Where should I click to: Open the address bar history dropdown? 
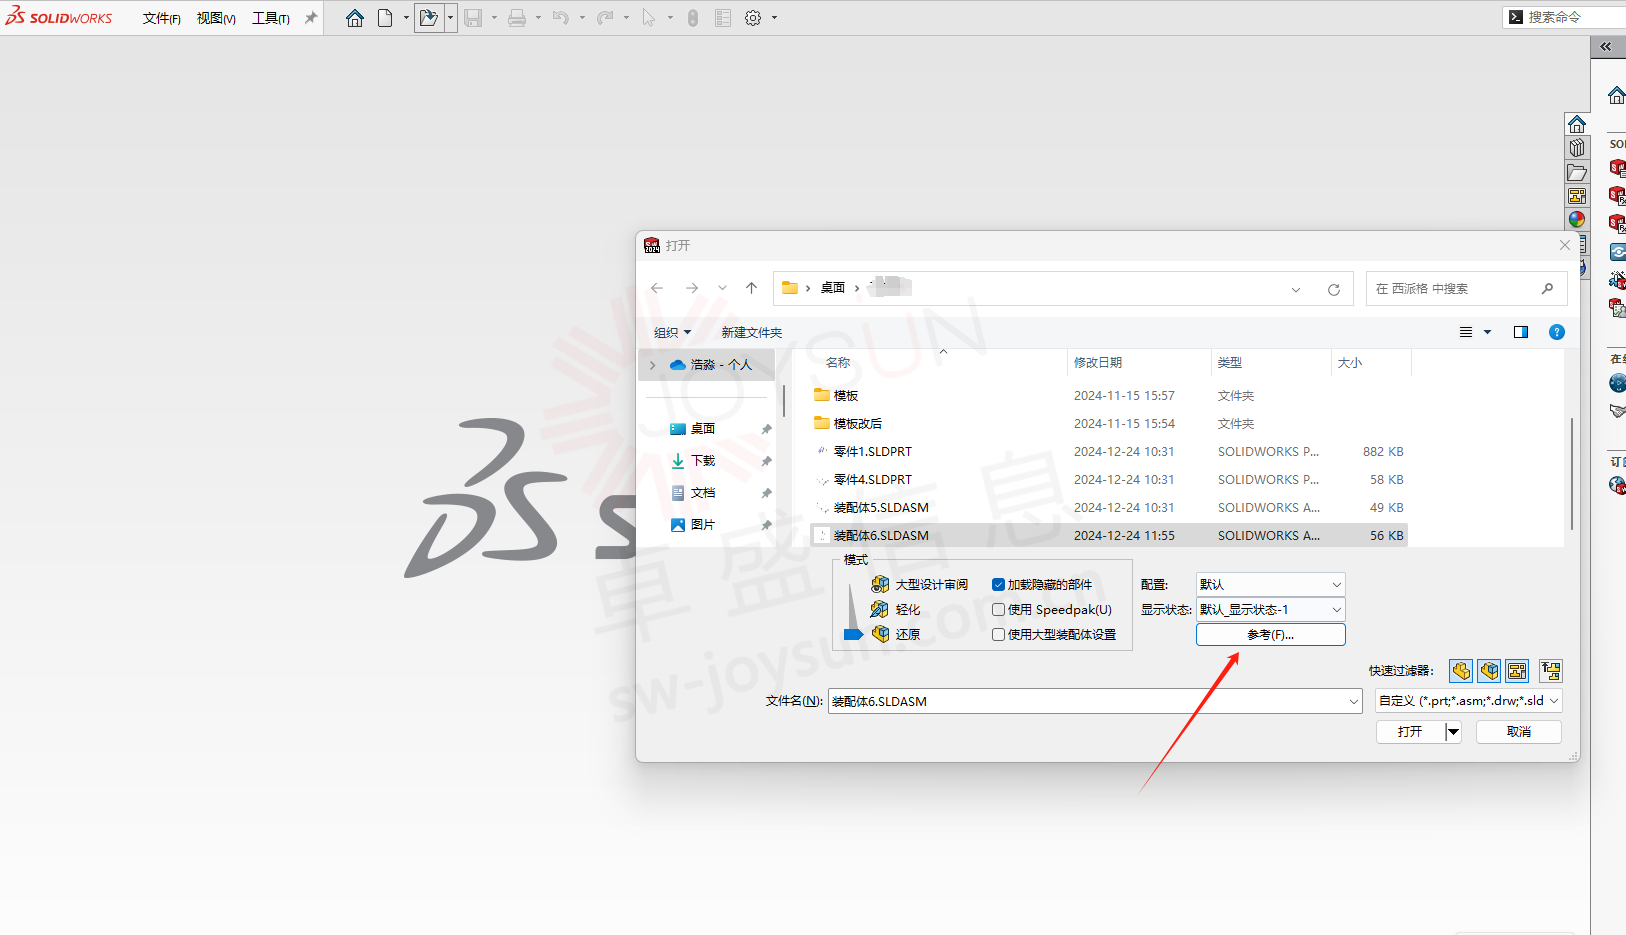tap(1296, 289)
